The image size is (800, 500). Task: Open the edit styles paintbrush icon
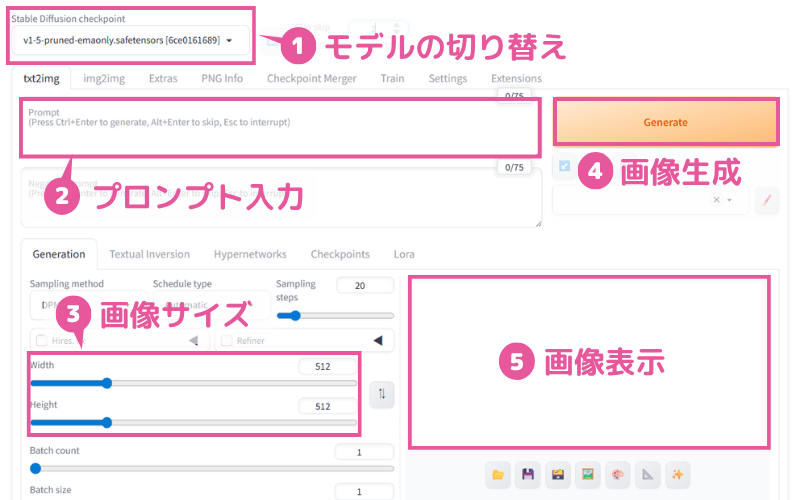[767, 200]
